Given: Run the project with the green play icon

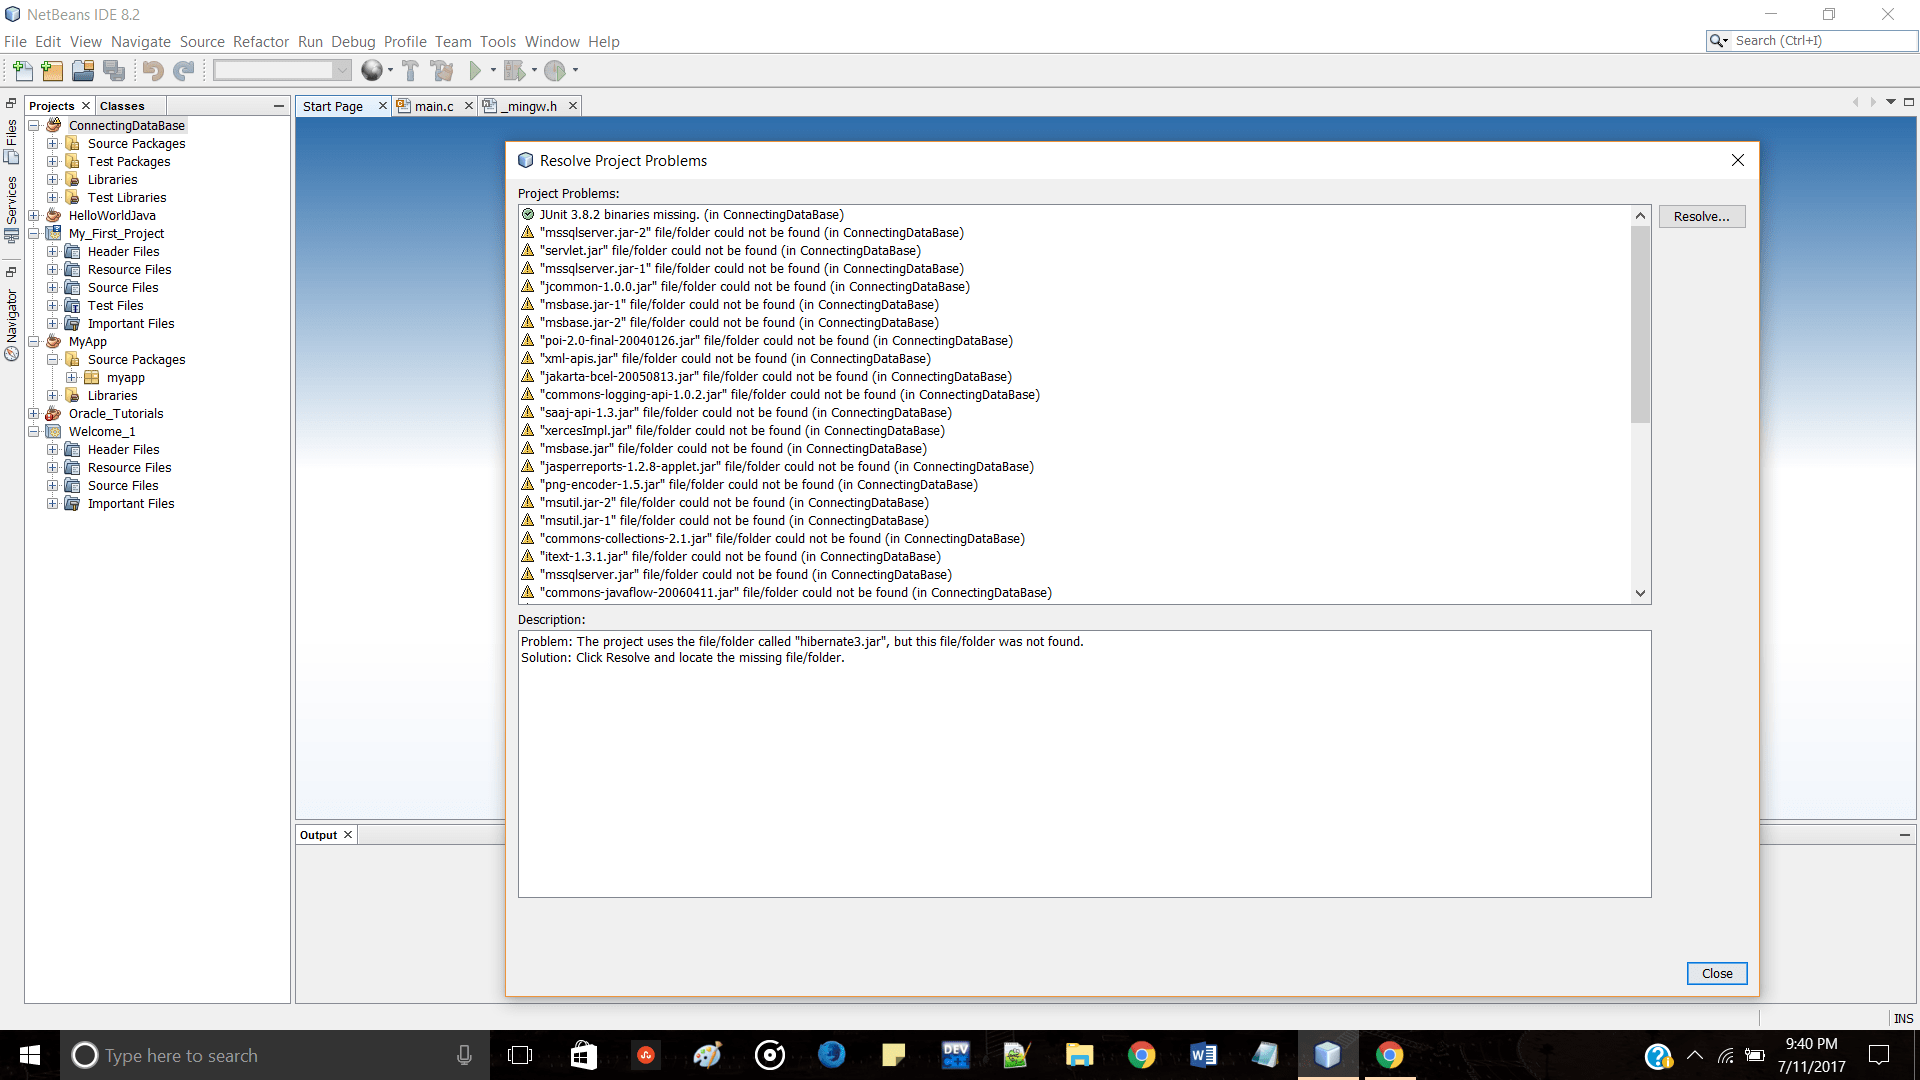Looking at the screenshot, I should [x=475, y=70].
